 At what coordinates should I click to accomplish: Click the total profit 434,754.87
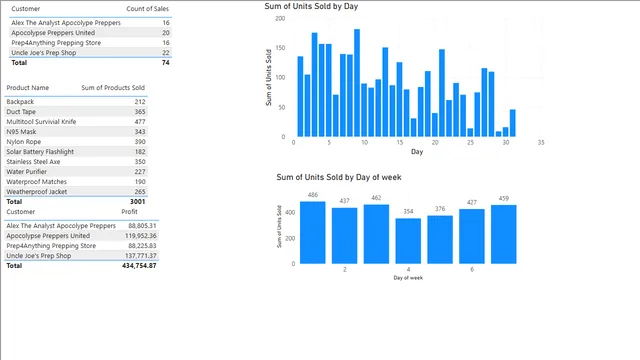[139, 266]
